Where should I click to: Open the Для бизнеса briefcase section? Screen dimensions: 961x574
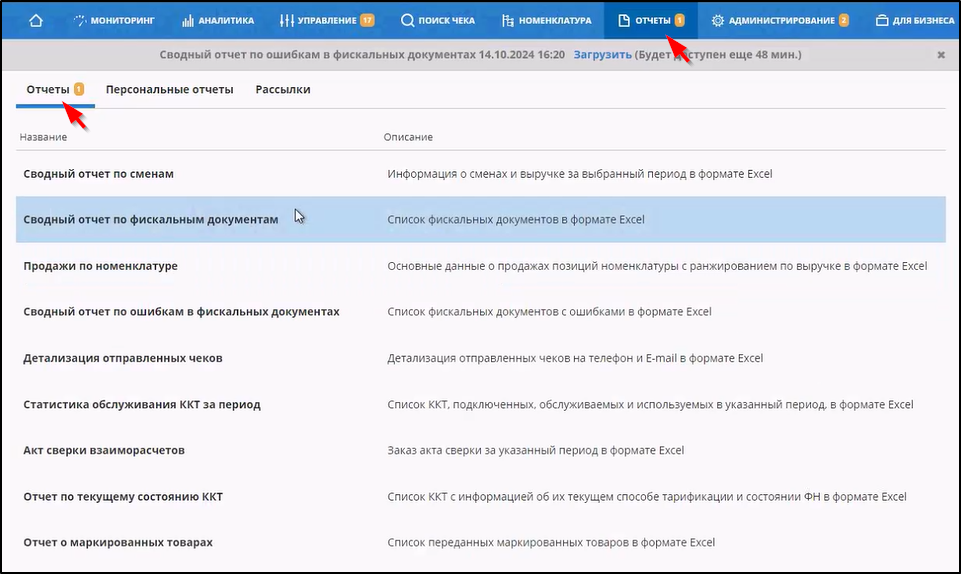pos(916,20)
